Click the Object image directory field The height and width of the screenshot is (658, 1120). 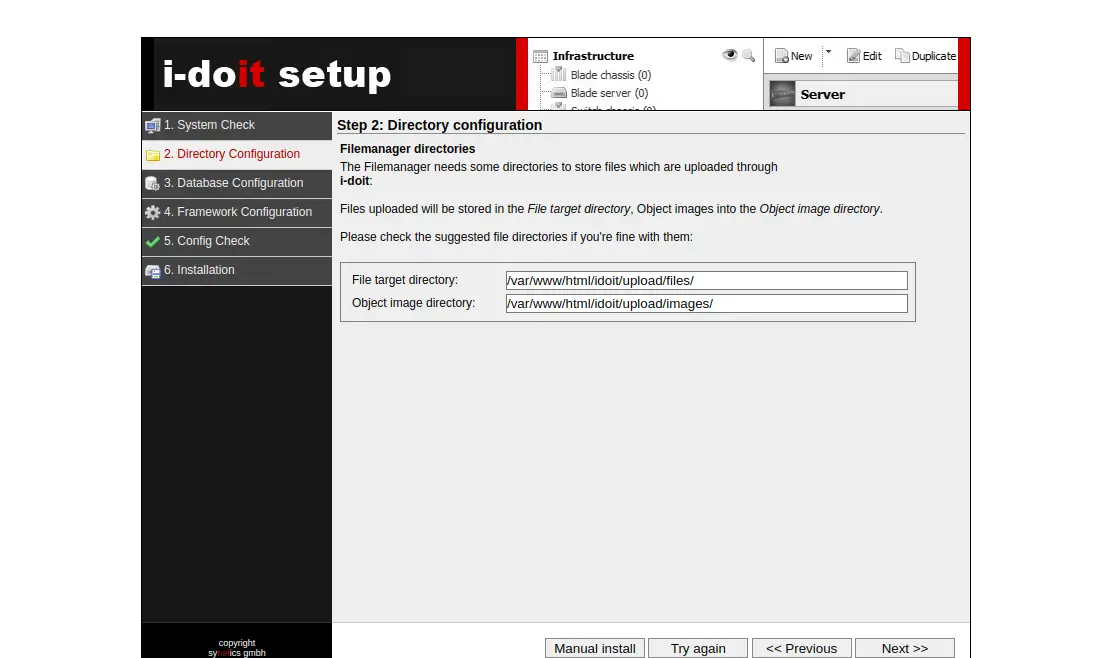pos(706,304)
